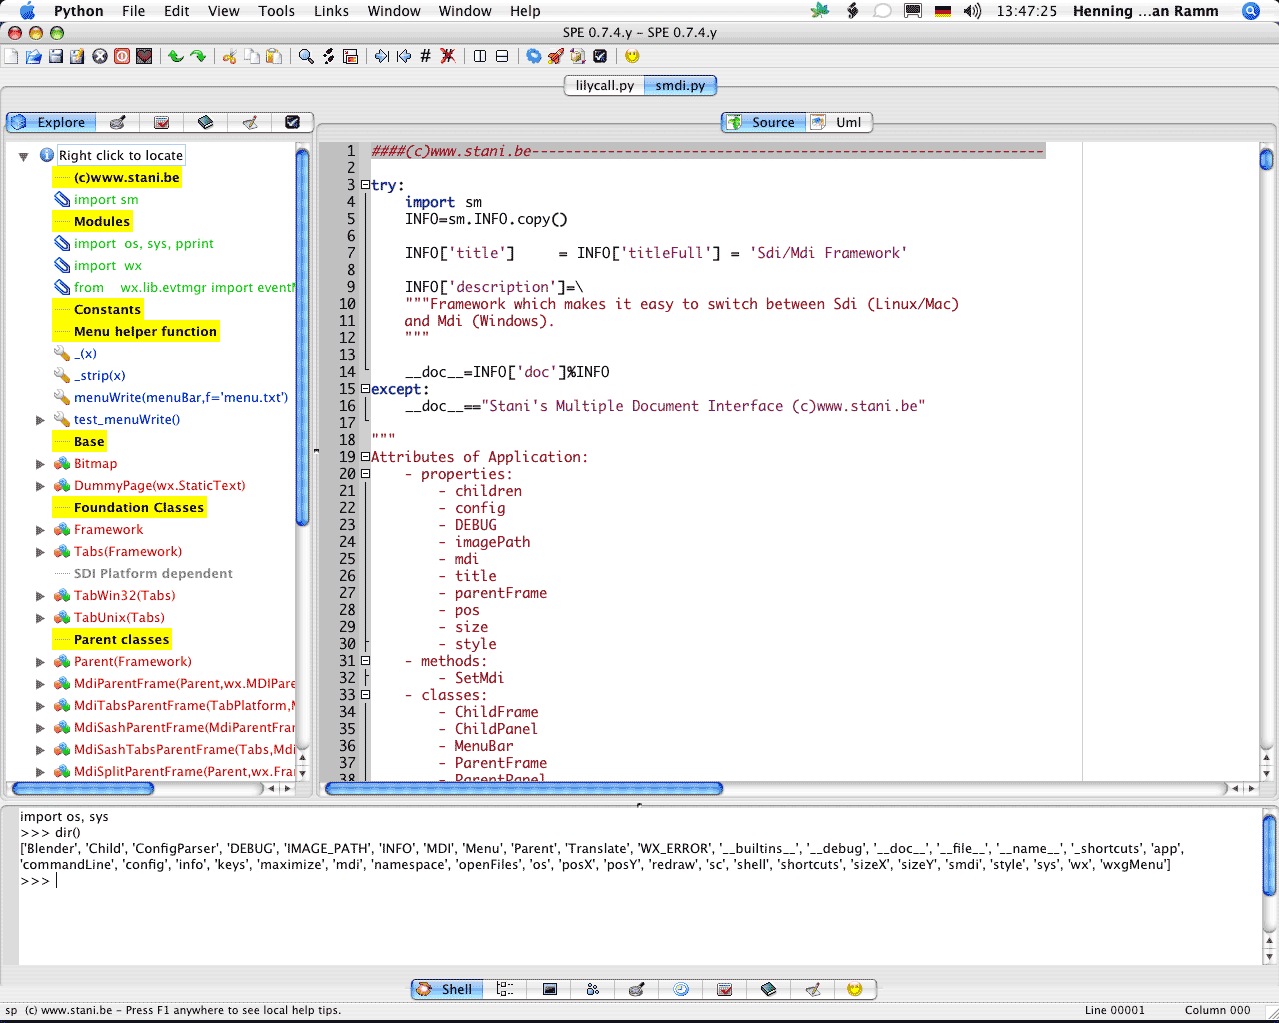Click the Redo green arrow icon
The height and width of the screenshot is (1023, 1279).
pyautogui.click(x=198, y=56)
